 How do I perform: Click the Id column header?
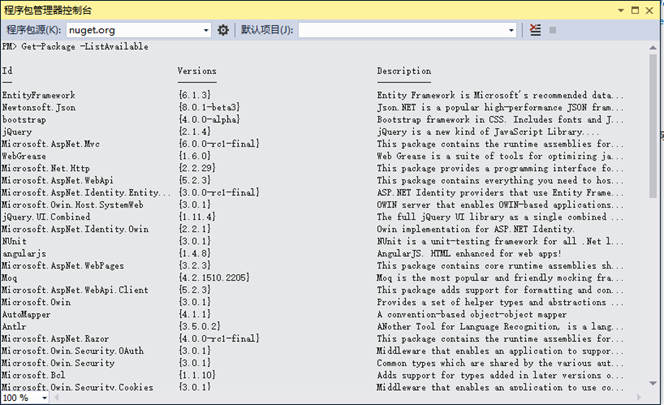pyautogui.click(x=7, y=71)
